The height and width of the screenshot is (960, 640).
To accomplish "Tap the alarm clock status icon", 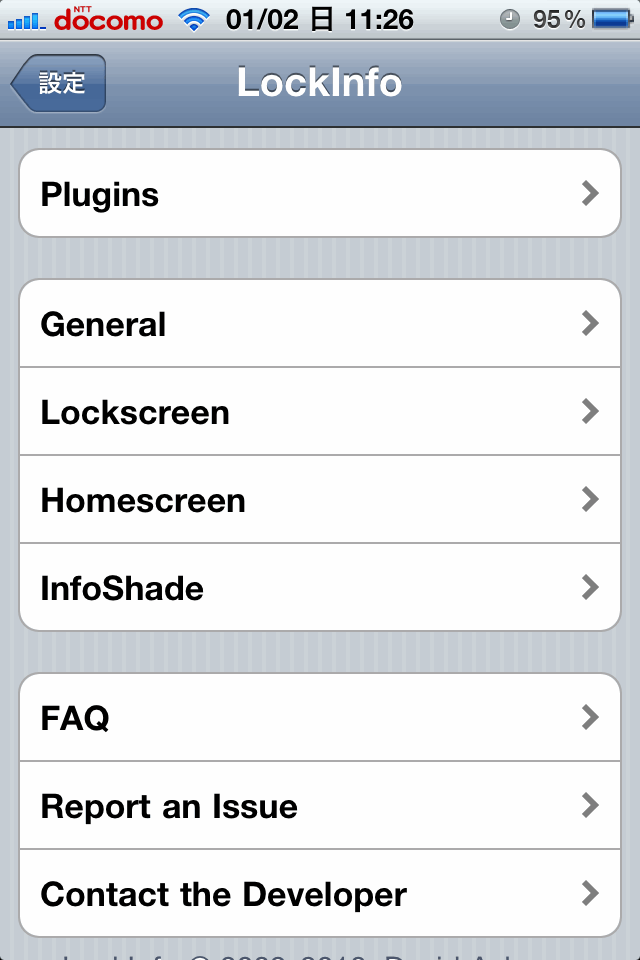I will (x=510, y=20).
